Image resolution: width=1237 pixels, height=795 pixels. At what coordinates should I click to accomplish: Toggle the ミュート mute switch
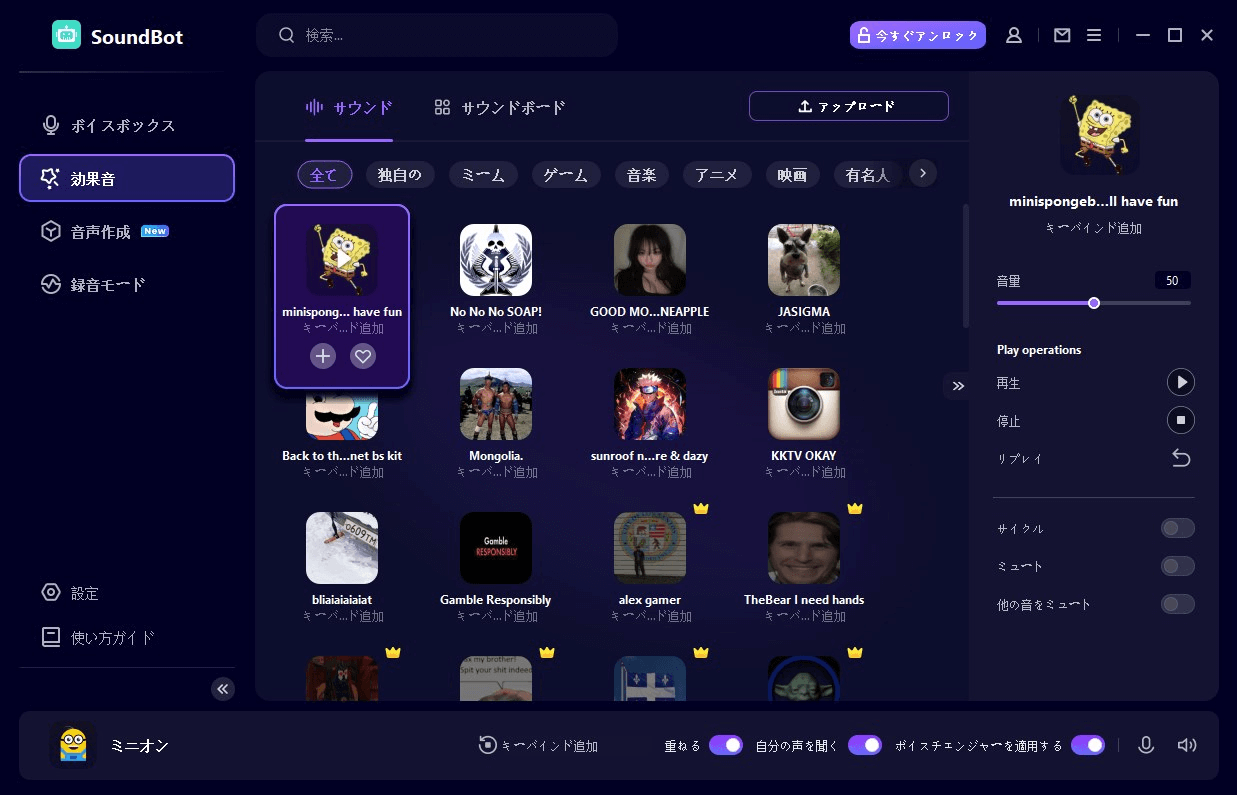coord(1178,566)
